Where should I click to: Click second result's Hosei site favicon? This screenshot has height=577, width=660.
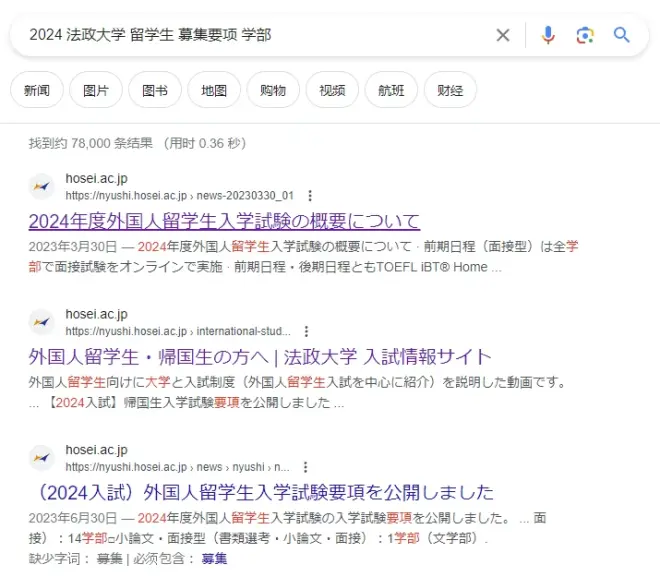41,322
